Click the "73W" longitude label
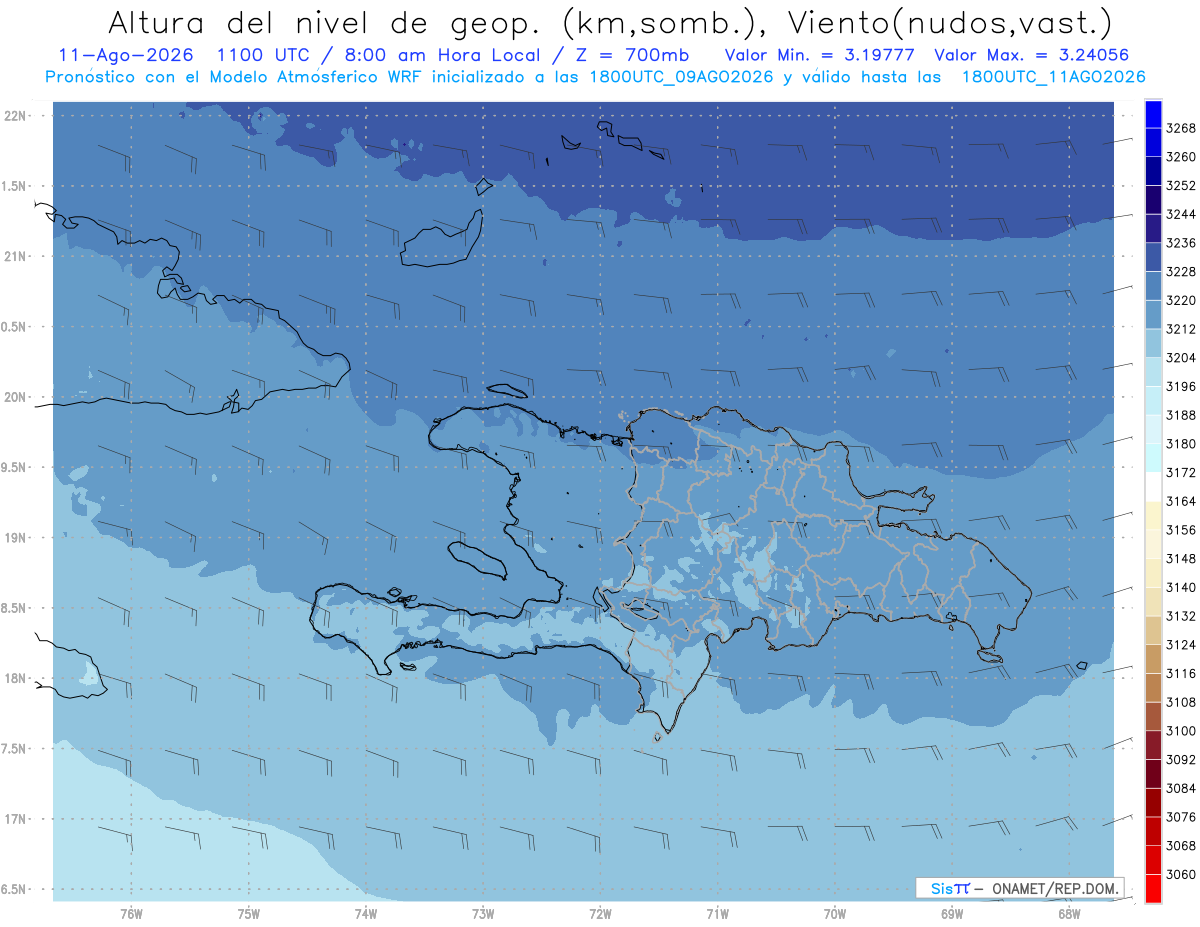The width and height of the screenshot is (1200, 927). pyautogui.click(x=483, y=913)
